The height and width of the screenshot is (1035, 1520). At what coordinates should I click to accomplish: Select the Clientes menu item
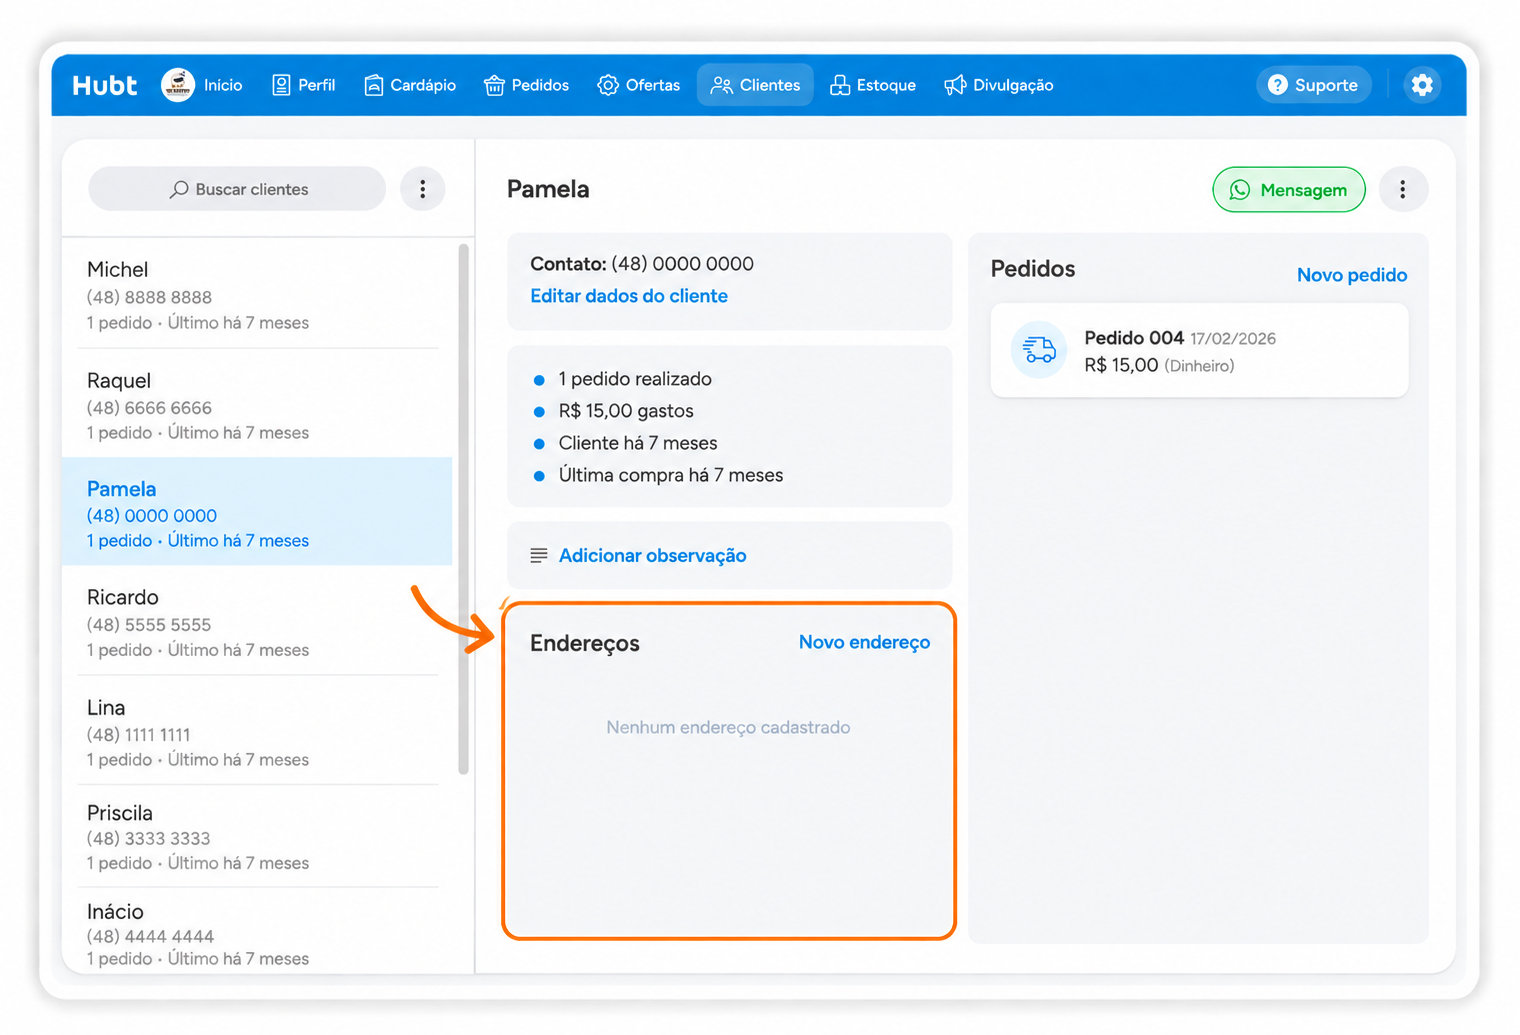(755, 85)
